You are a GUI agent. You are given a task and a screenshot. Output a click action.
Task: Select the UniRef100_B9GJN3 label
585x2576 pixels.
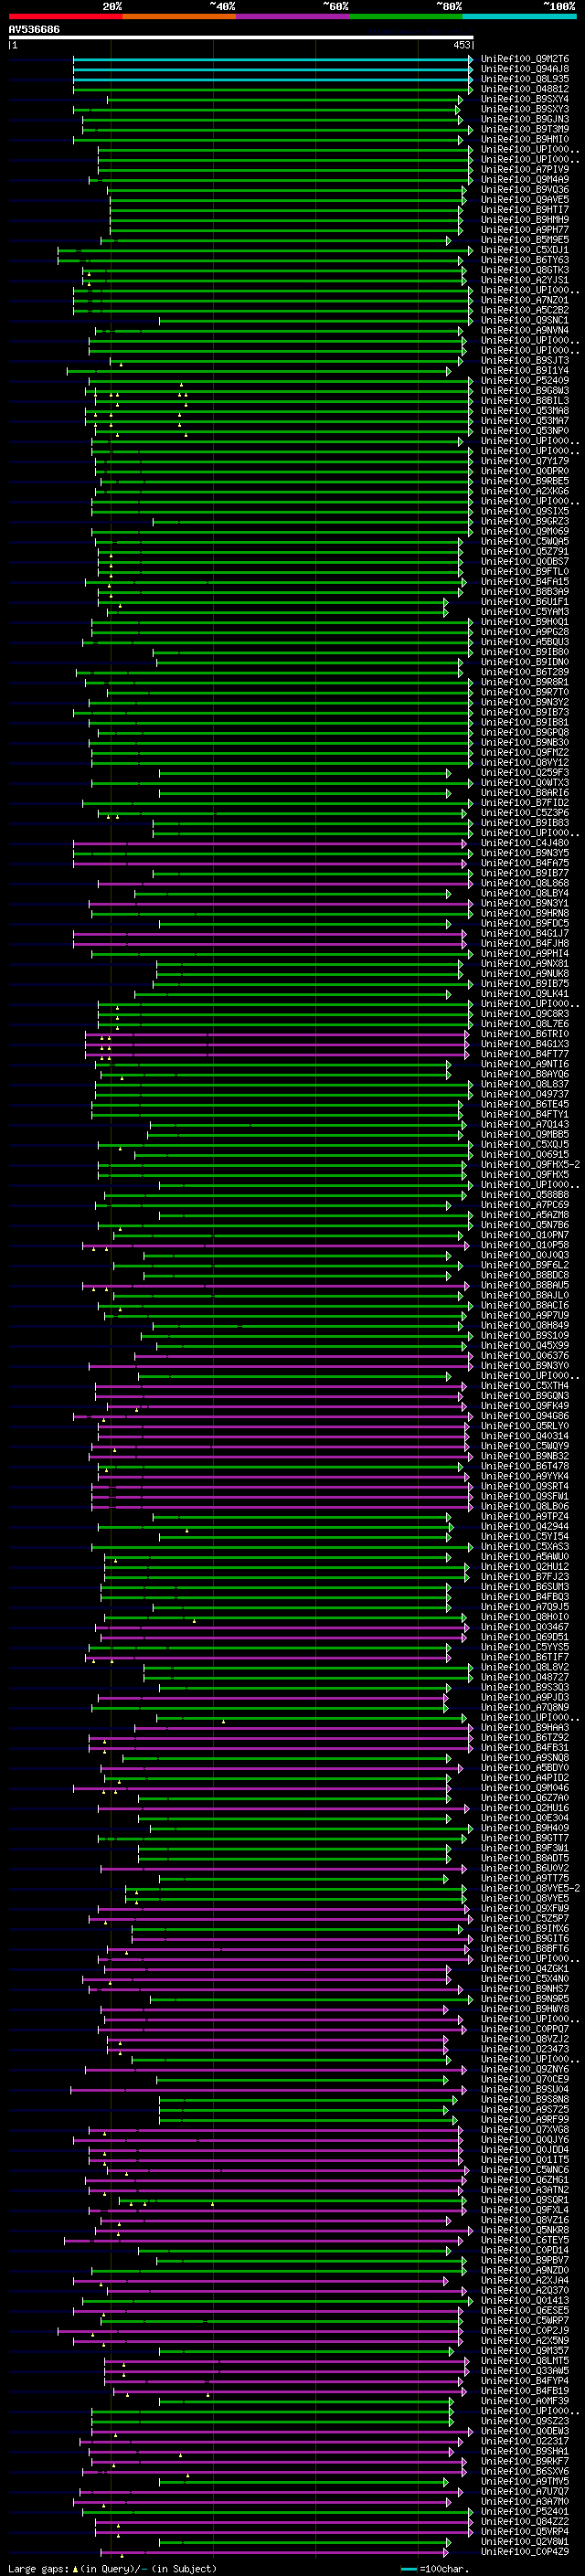click(x=525, y=119)
